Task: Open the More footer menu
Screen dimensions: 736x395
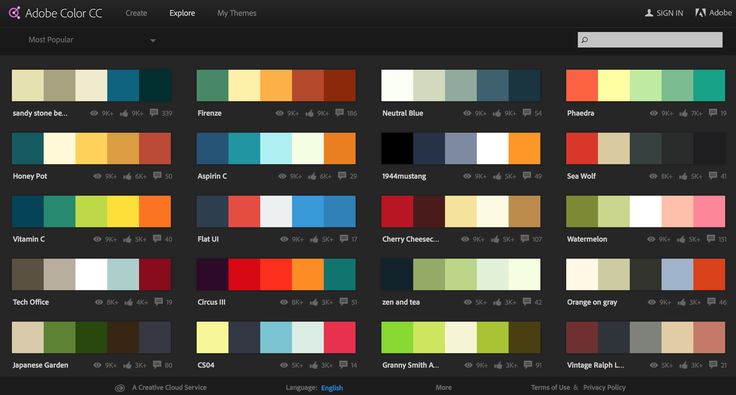Action: (444, 387)
